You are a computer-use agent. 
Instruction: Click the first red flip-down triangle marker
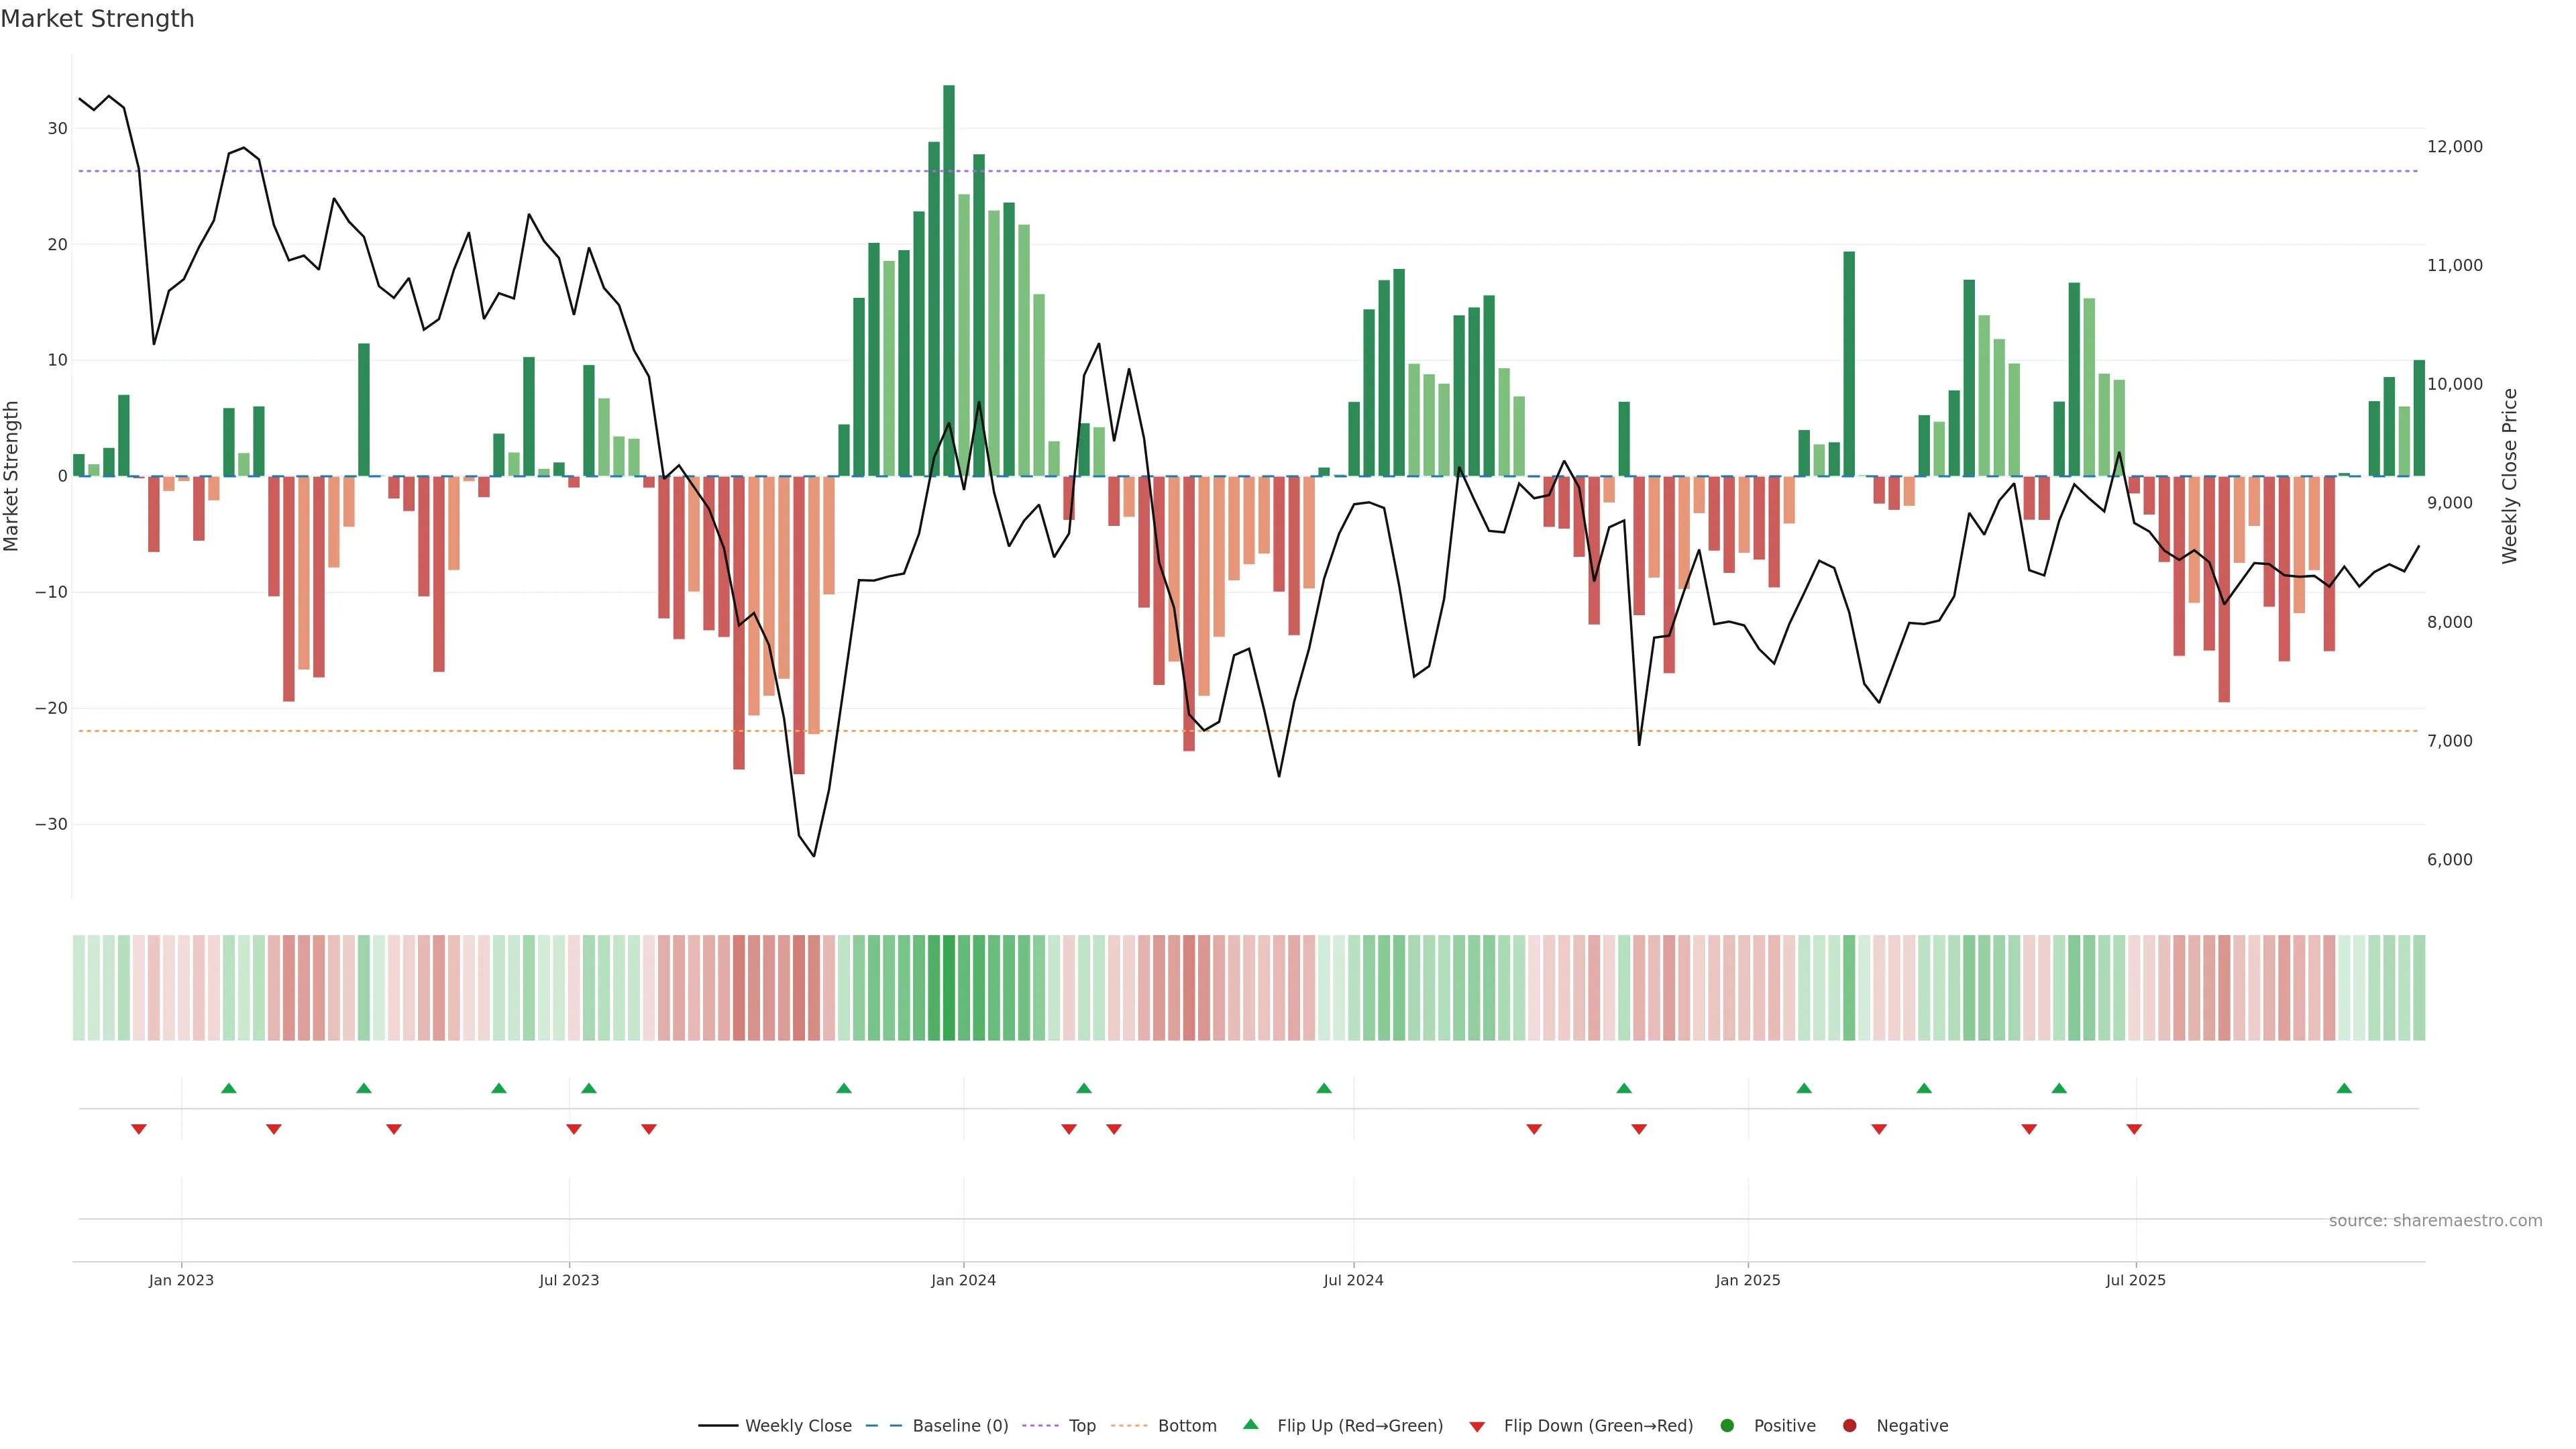tap(139, 1129)
